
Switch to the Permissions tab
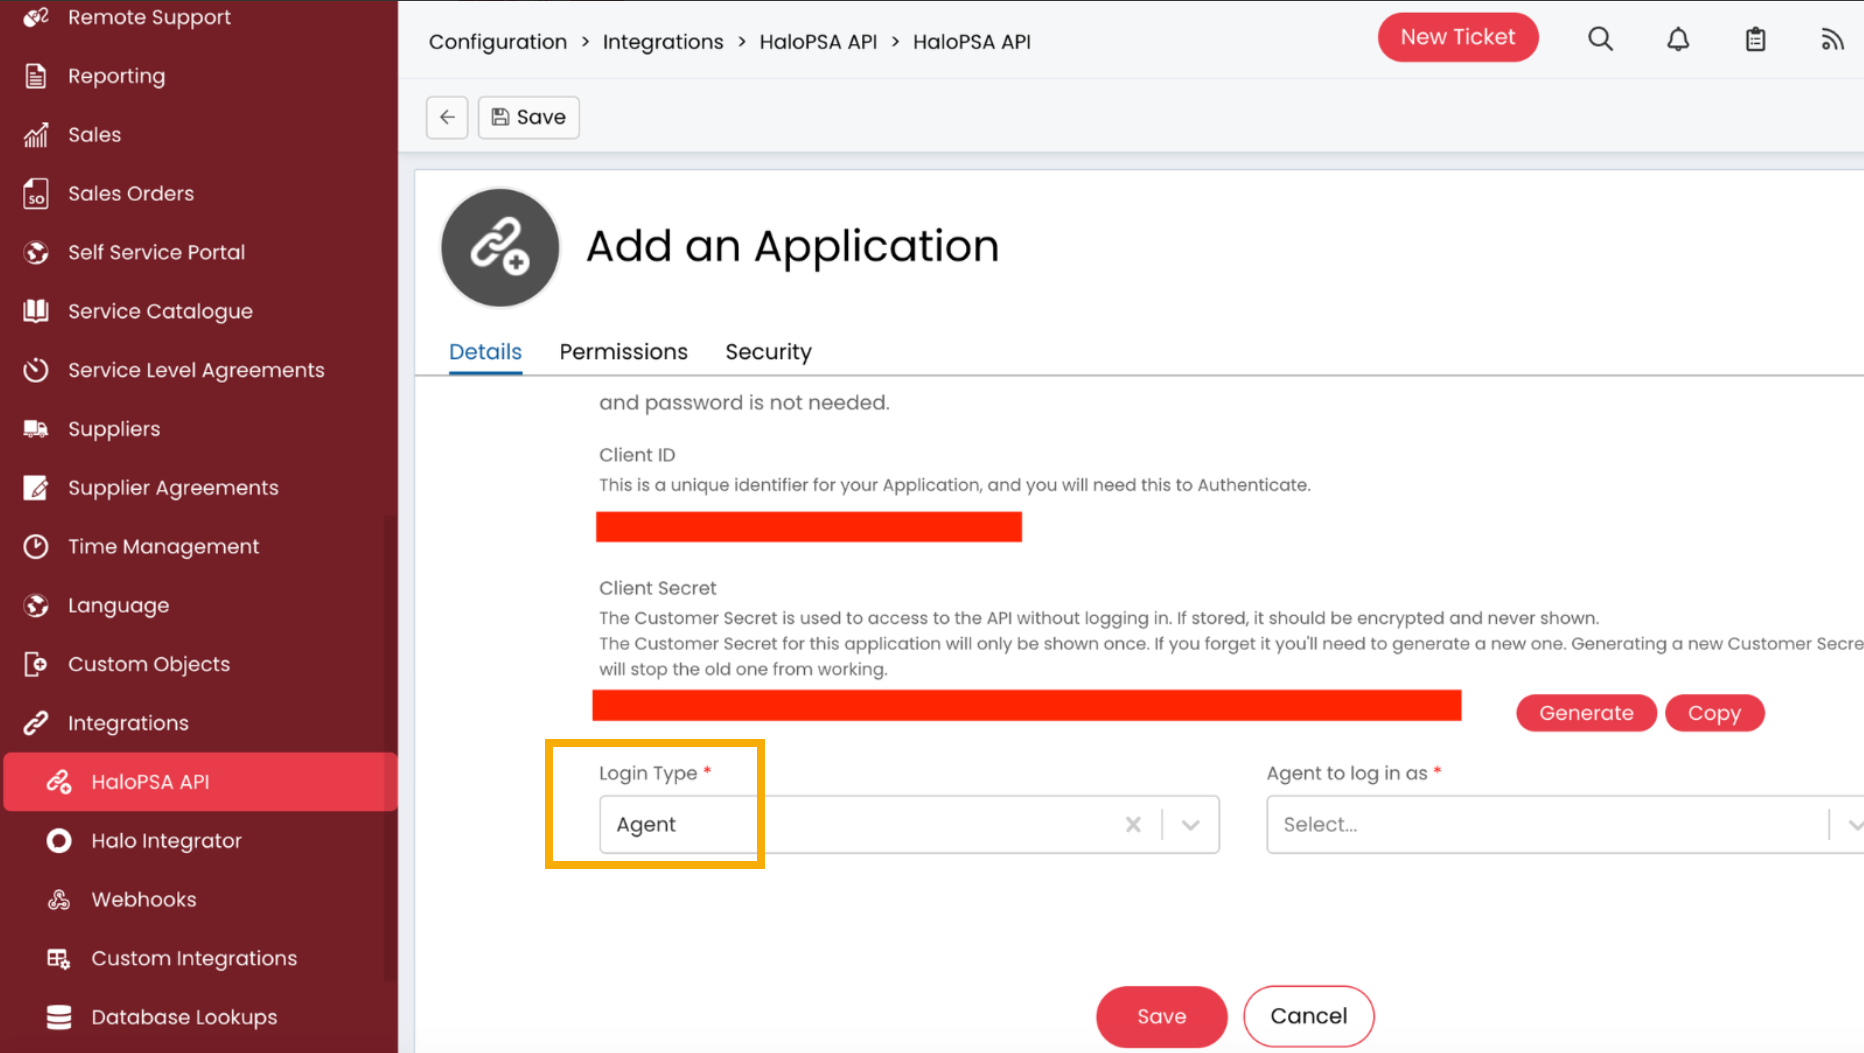point(623,352)
